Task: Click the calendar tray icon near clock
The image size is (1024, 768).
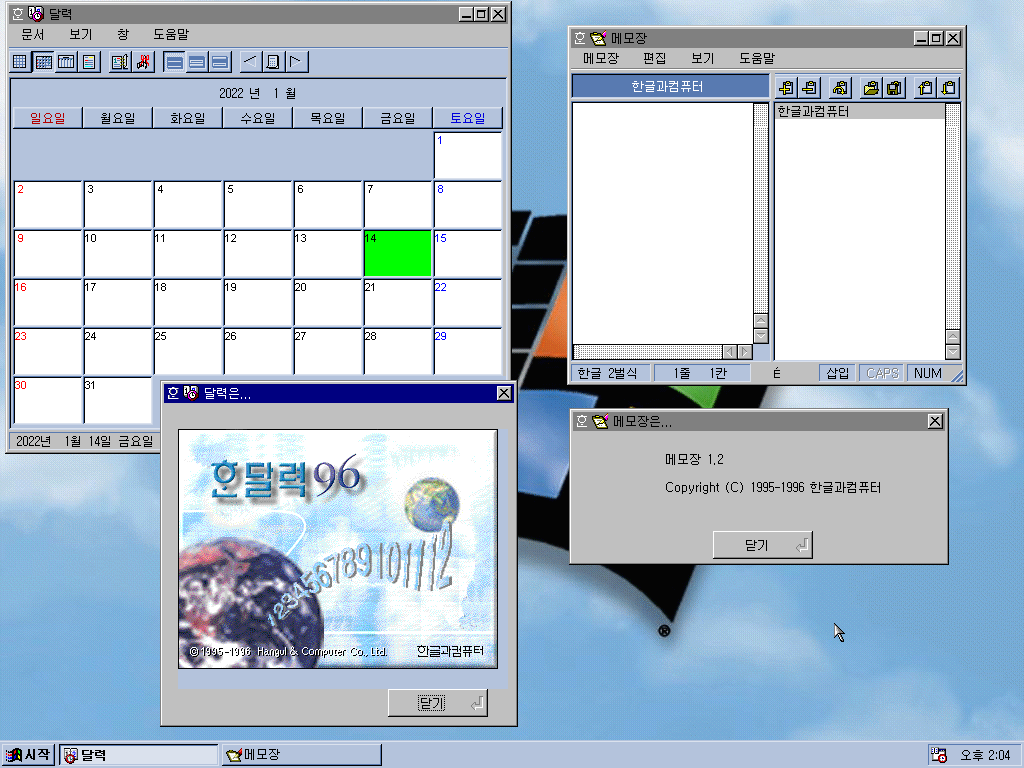Action: pos(939,756)
